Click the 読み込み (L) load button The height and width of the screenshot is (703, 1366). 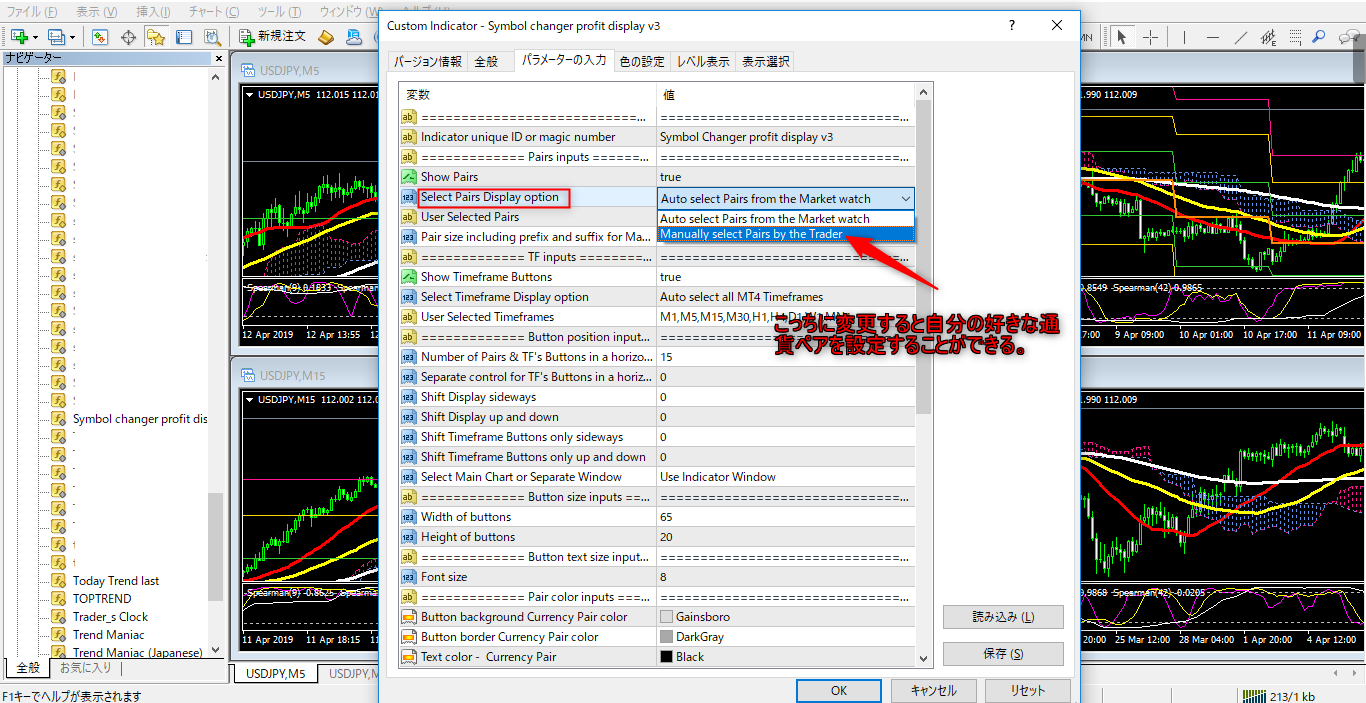1002,617
